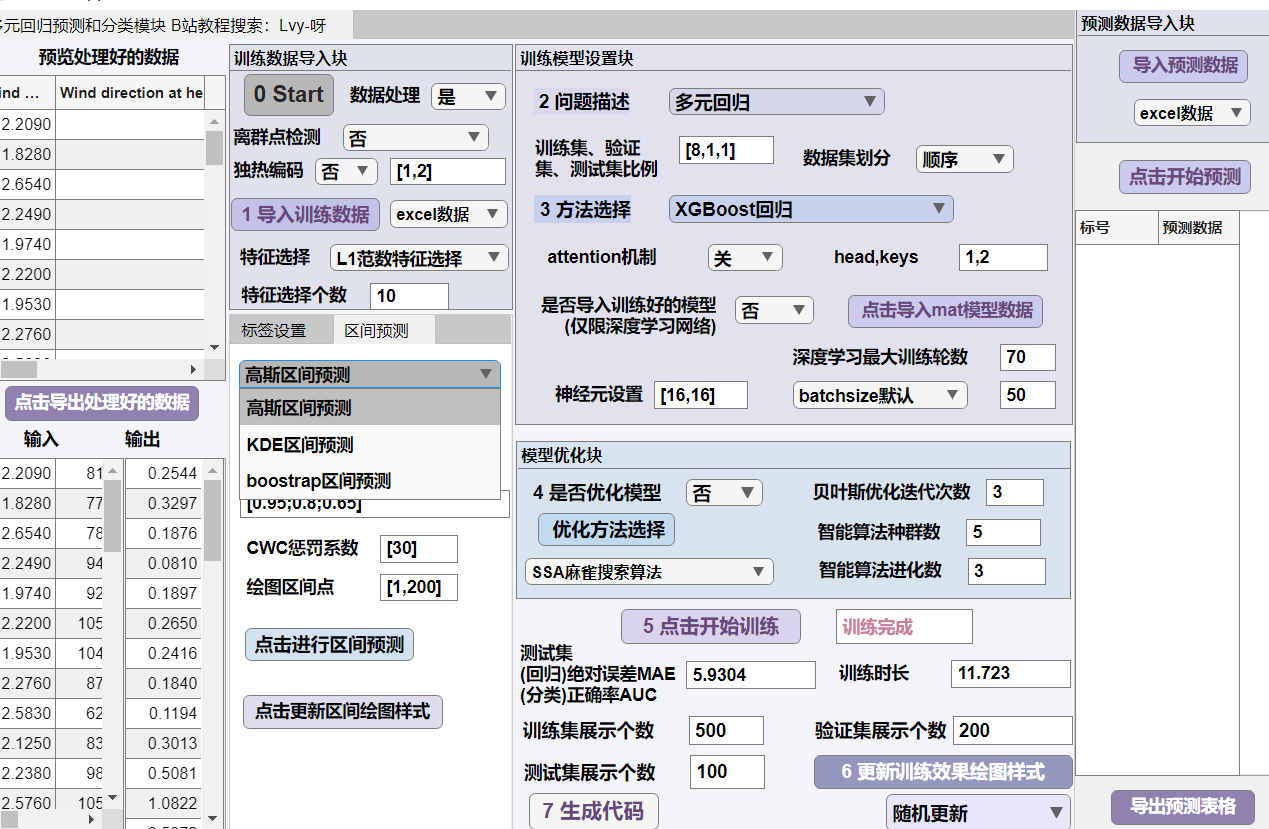
Task: Expand the 问题描述 多元回归 dropdown
Action: (x=776, y=102)
